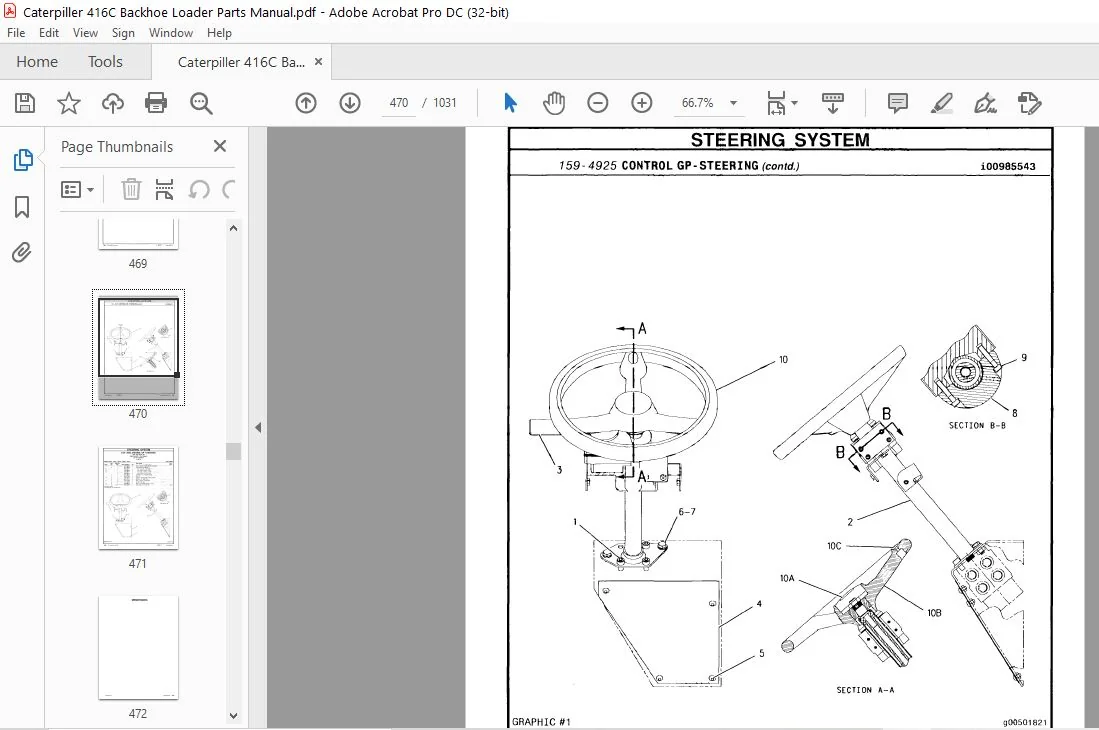Image resolution: width=1099 pixels, height=730 pixels.
Task: Click thumbnails scrollbar up arrow
Action: point(233,228)
